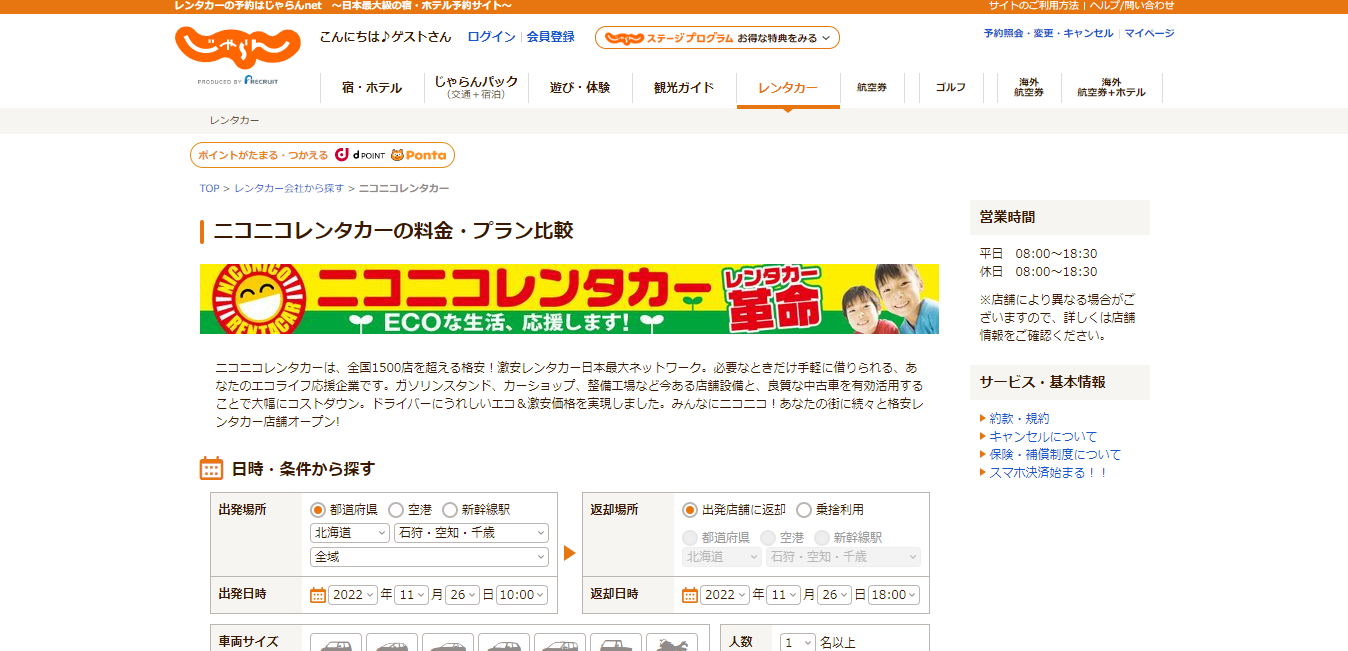Switch to the 観光ガイド tab

pyautogui.click(x=684, y=88)
